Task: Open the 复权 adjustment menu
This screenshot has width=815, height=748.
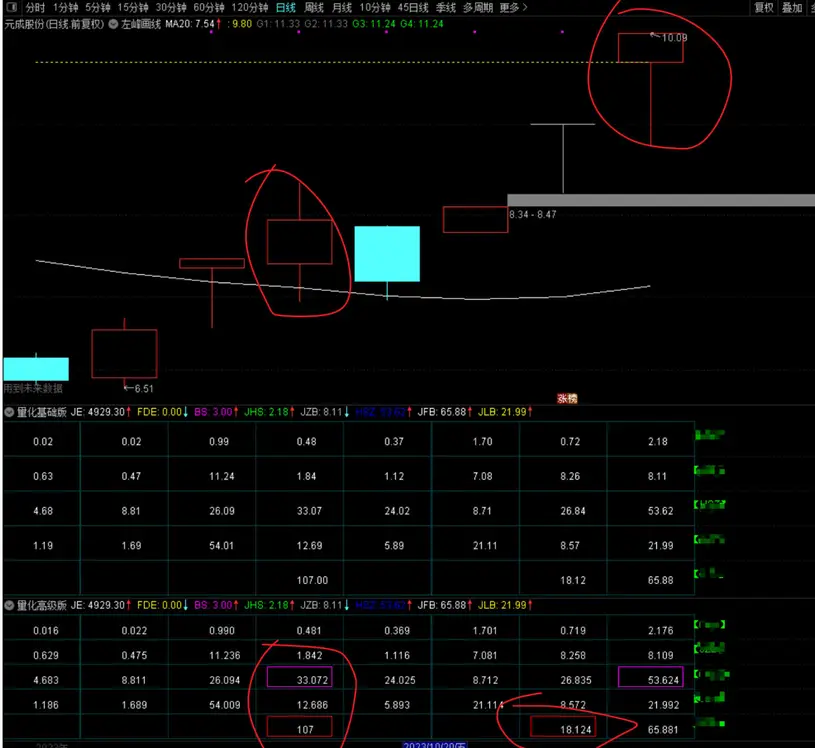Action: click(x=764, y=7)
